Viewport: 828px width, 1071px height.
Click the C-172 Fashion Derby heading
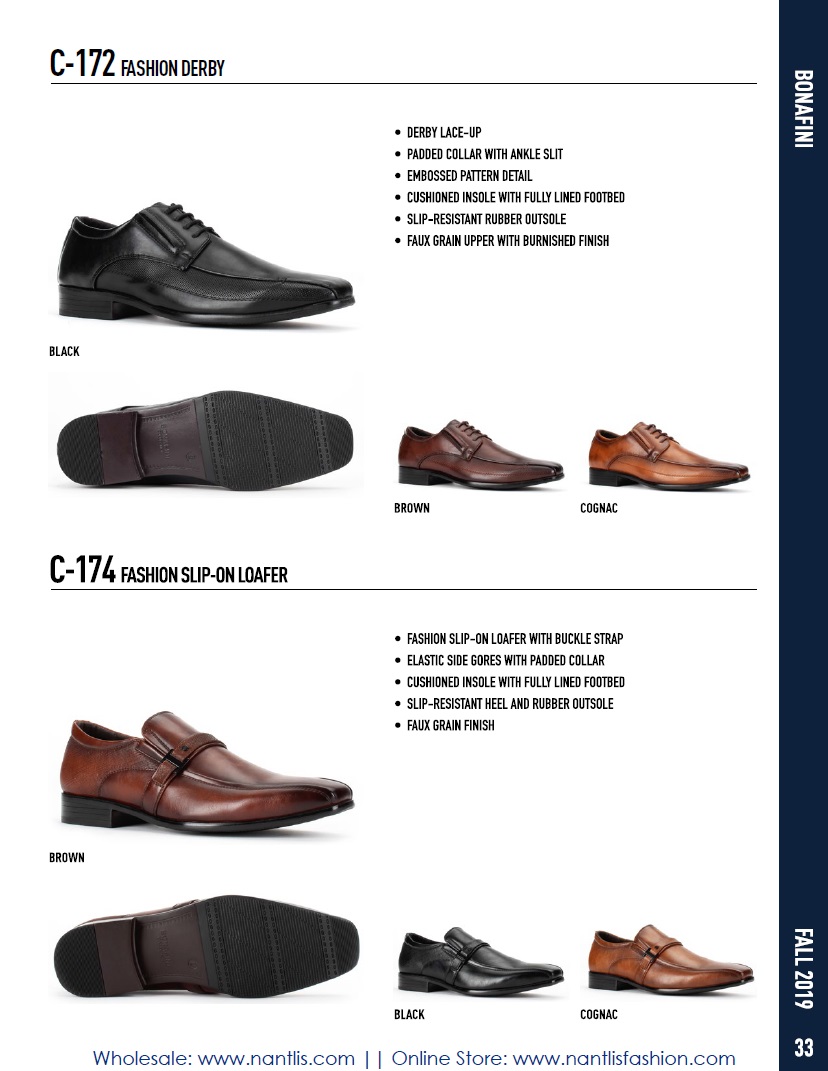click(x=137, y=64)
